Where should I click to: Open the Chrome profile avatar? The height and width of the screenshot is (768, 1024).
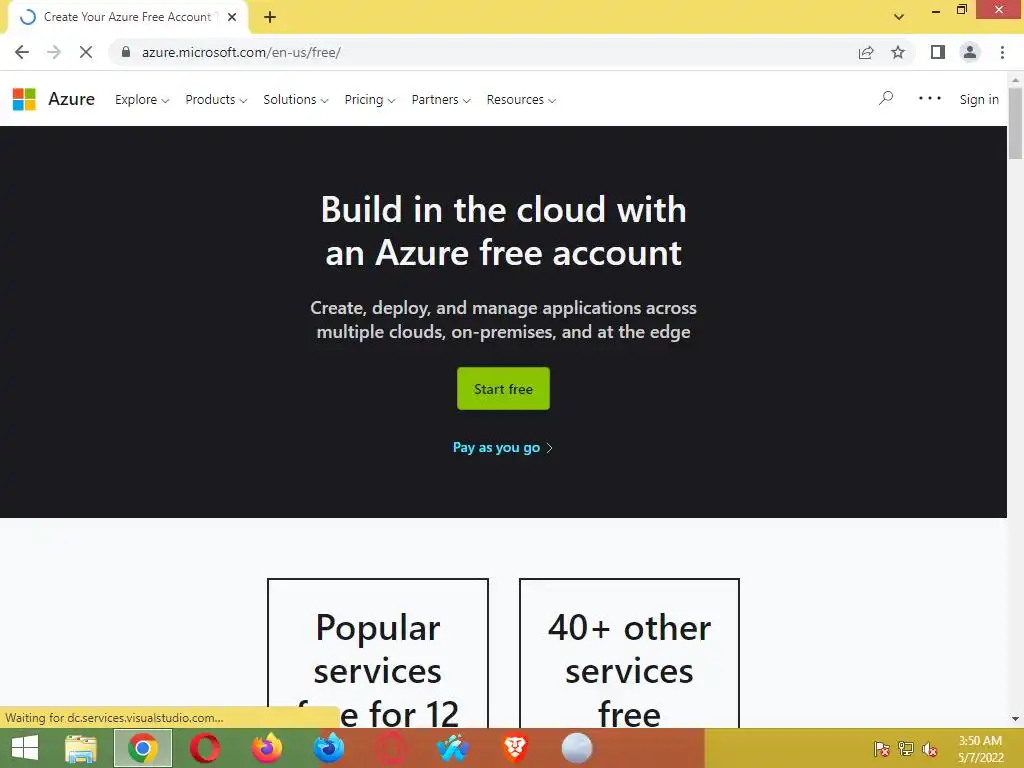[x=970, y=52]
